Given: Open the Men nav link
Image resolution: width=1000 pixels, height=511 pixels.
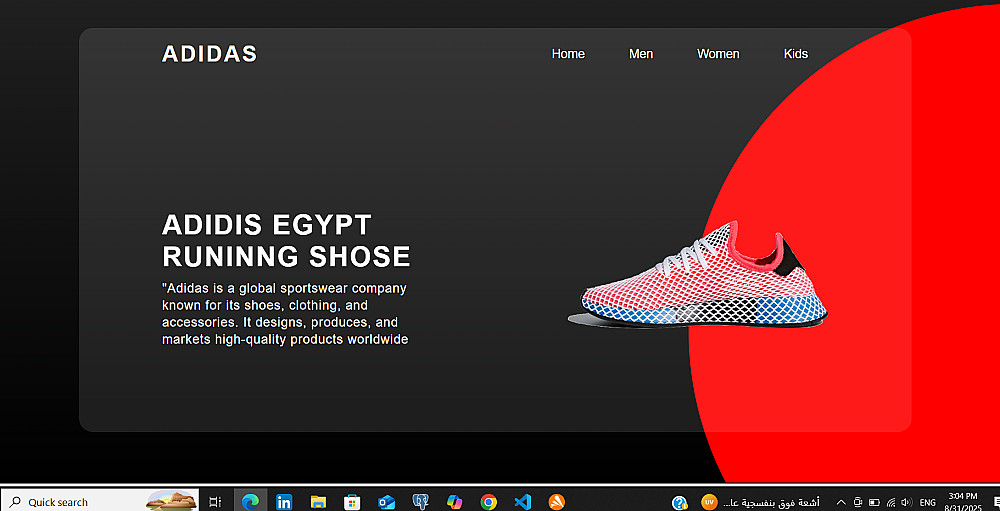Looking at the screenshot, I should pos(641,54).
